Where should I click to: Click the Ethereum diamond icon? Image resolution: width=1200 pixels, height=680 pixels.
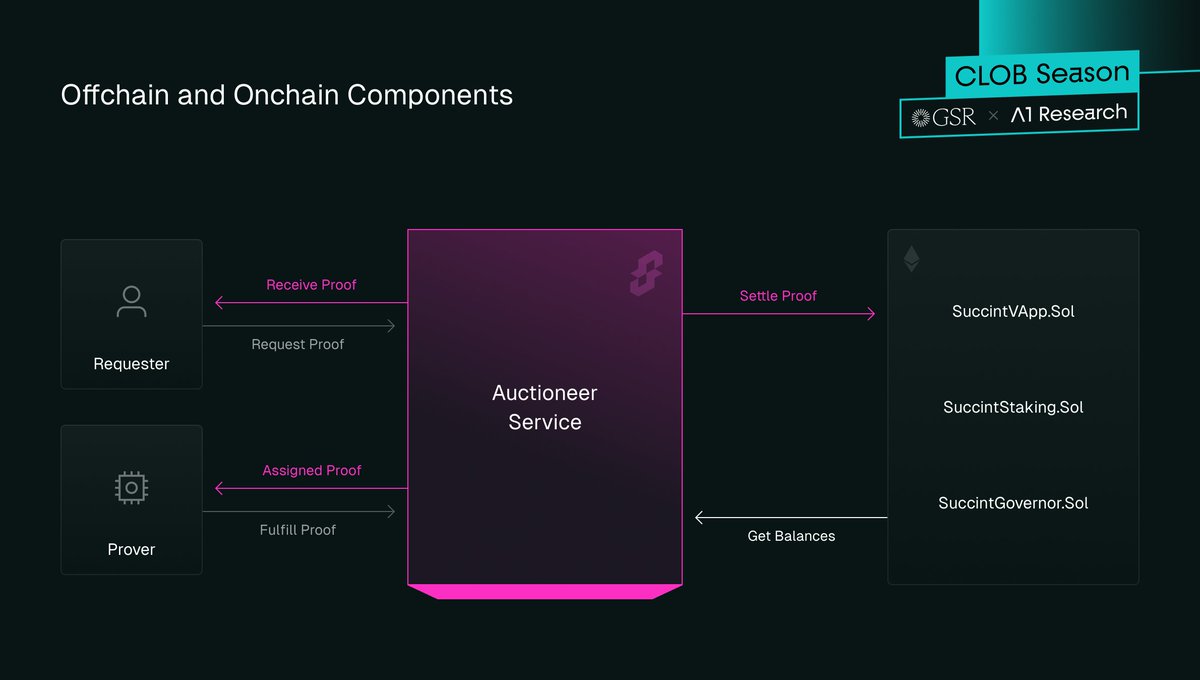point(911,259)
